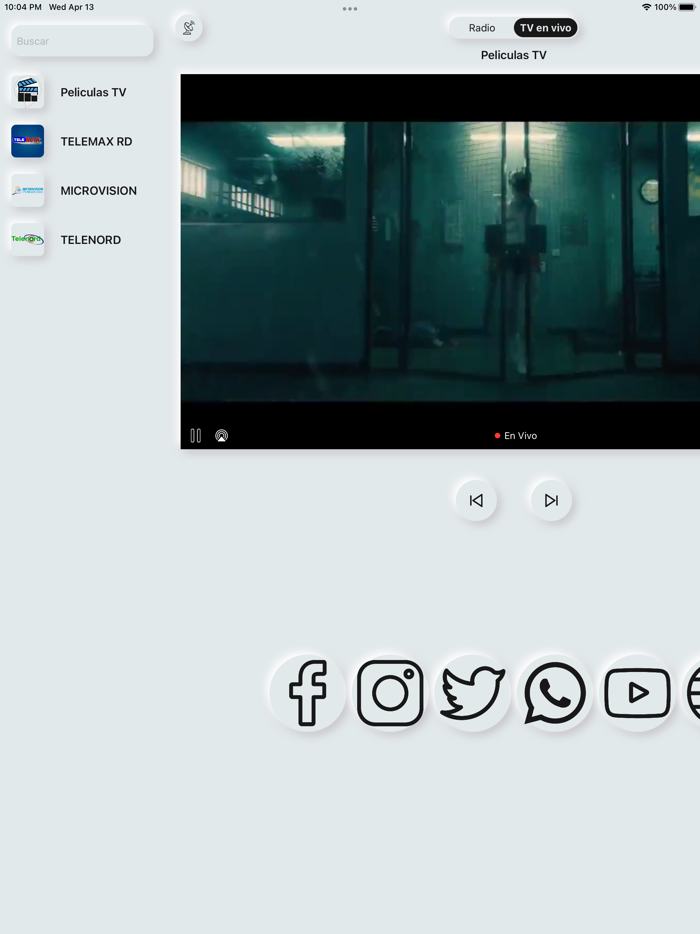Tap the 10:04 PM clock in status bar

(23, 7)
